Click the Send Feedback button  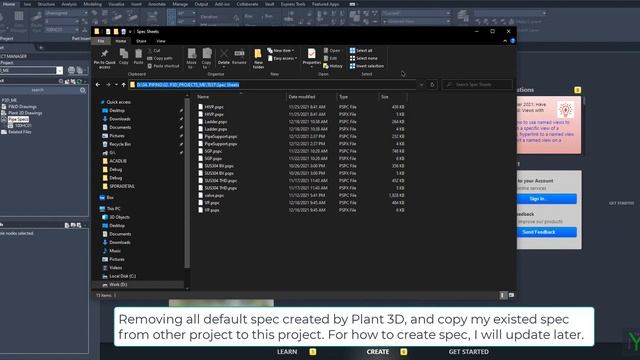click(547, 232)
